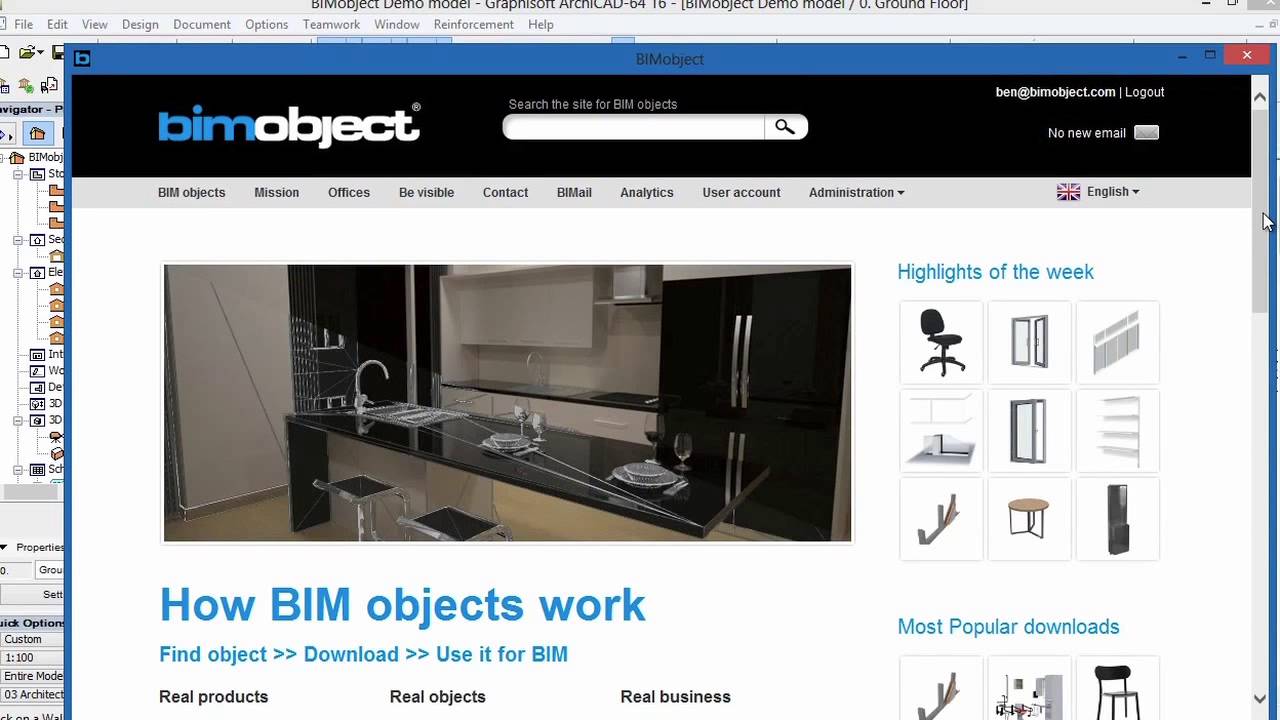Image resolution: width=1280 pixels, height=720 pixels.
Task: Click the Logout link
Action: [x=1144, y=92]
